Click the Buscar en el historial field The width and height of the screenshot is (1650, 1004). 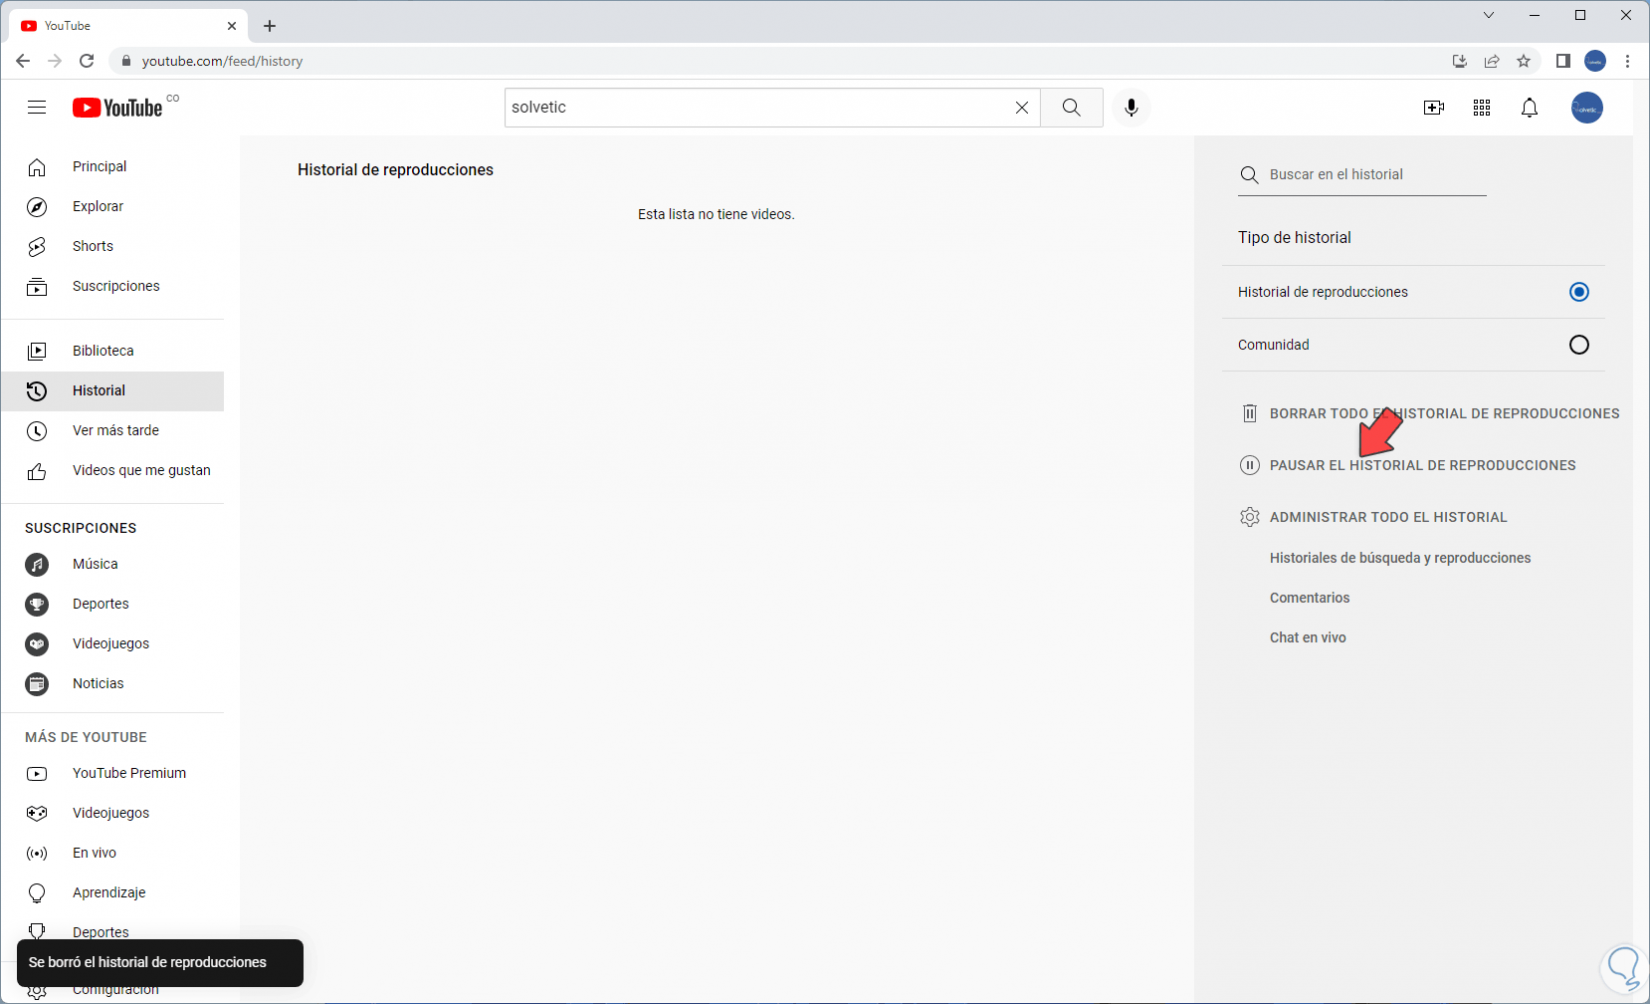point(1362,175)
